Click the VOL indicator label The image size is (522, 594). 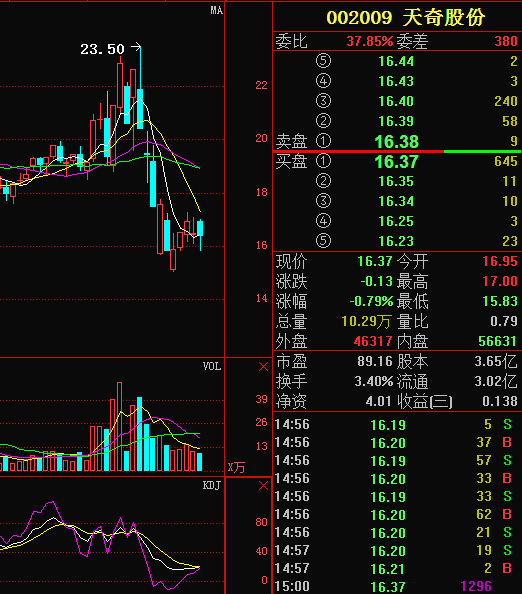(x=212, y=366)
